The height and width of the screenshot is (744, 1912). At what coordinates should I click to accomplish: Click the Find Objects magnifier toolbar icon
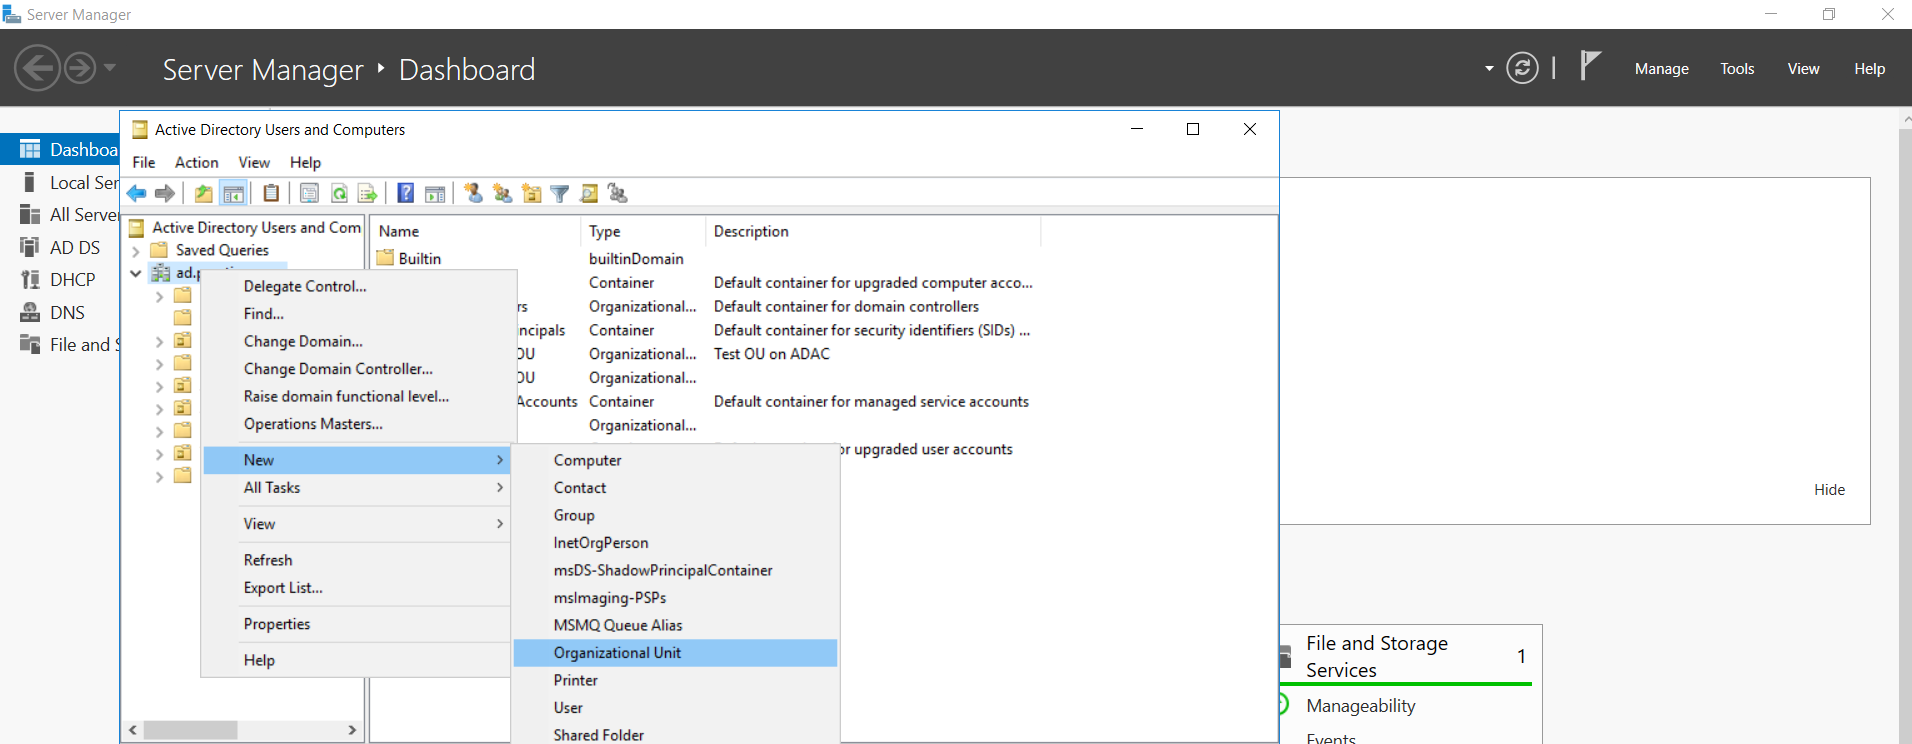pyautogui.click(x=589, y=193)
